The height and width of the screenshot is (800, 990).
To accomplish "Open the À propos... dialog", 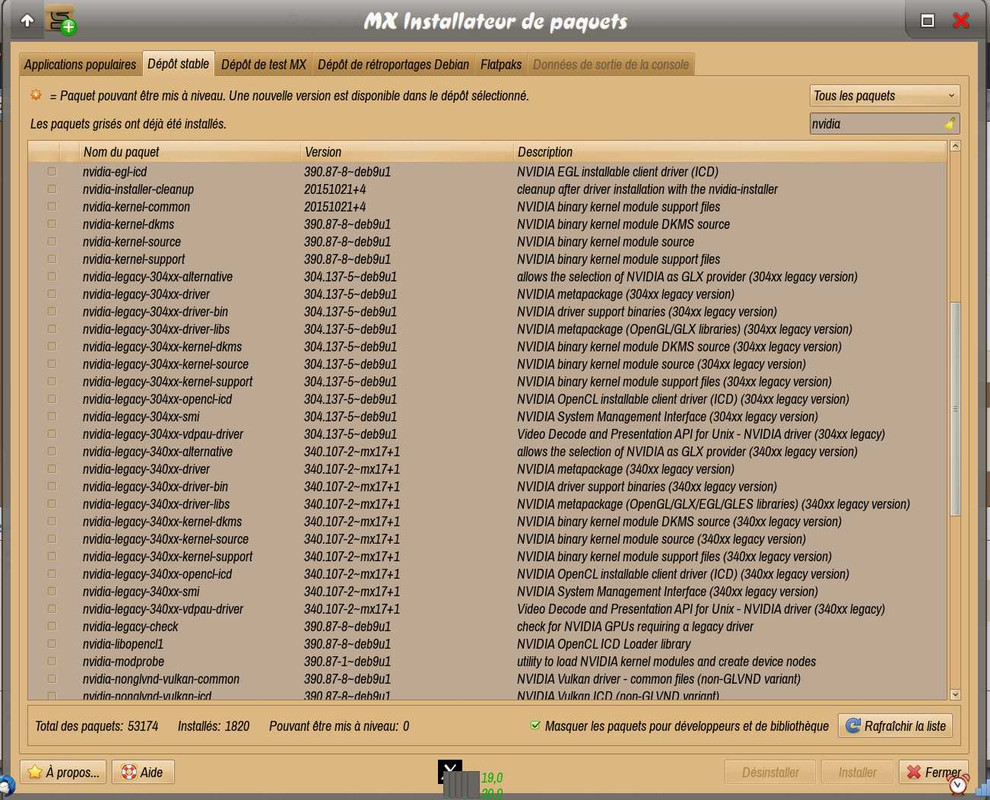I will point(63,772).
